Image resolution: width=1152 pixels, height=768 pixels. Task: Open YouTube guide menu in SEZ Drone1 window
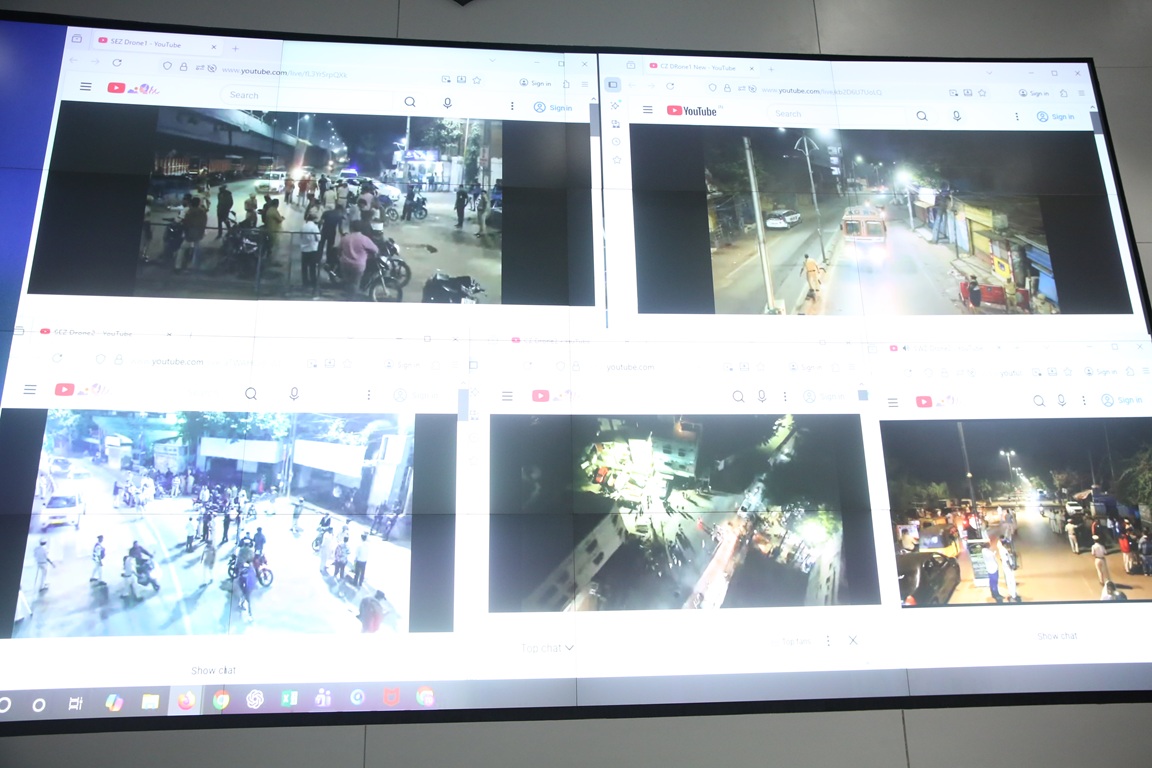[x=86, y=87]
